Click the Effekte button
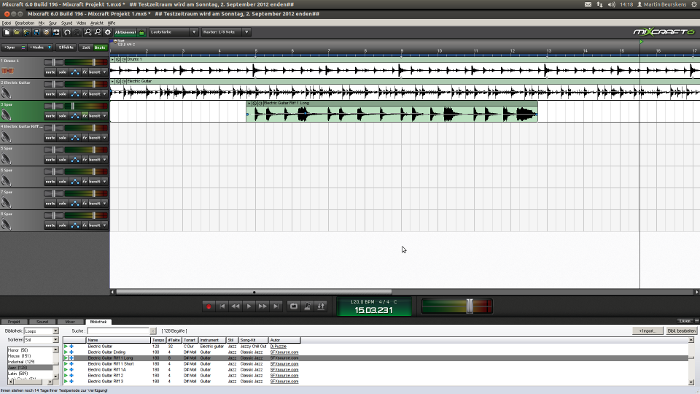 pyautogui.click(x=66, y=47)
